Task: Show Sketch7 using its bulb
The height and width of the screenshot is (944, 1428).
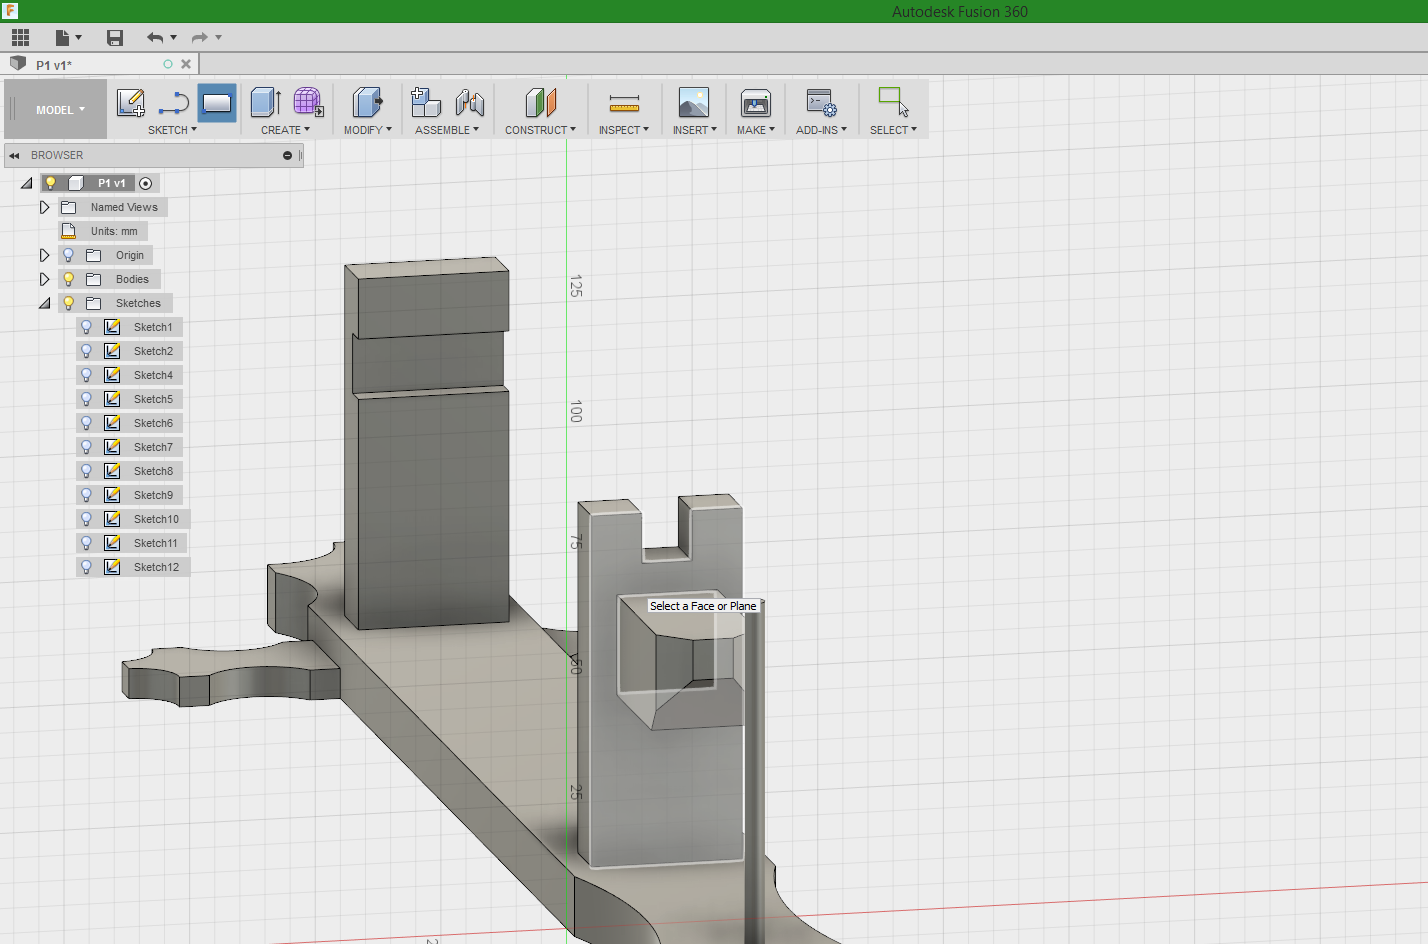Action: tap(87, 447)
